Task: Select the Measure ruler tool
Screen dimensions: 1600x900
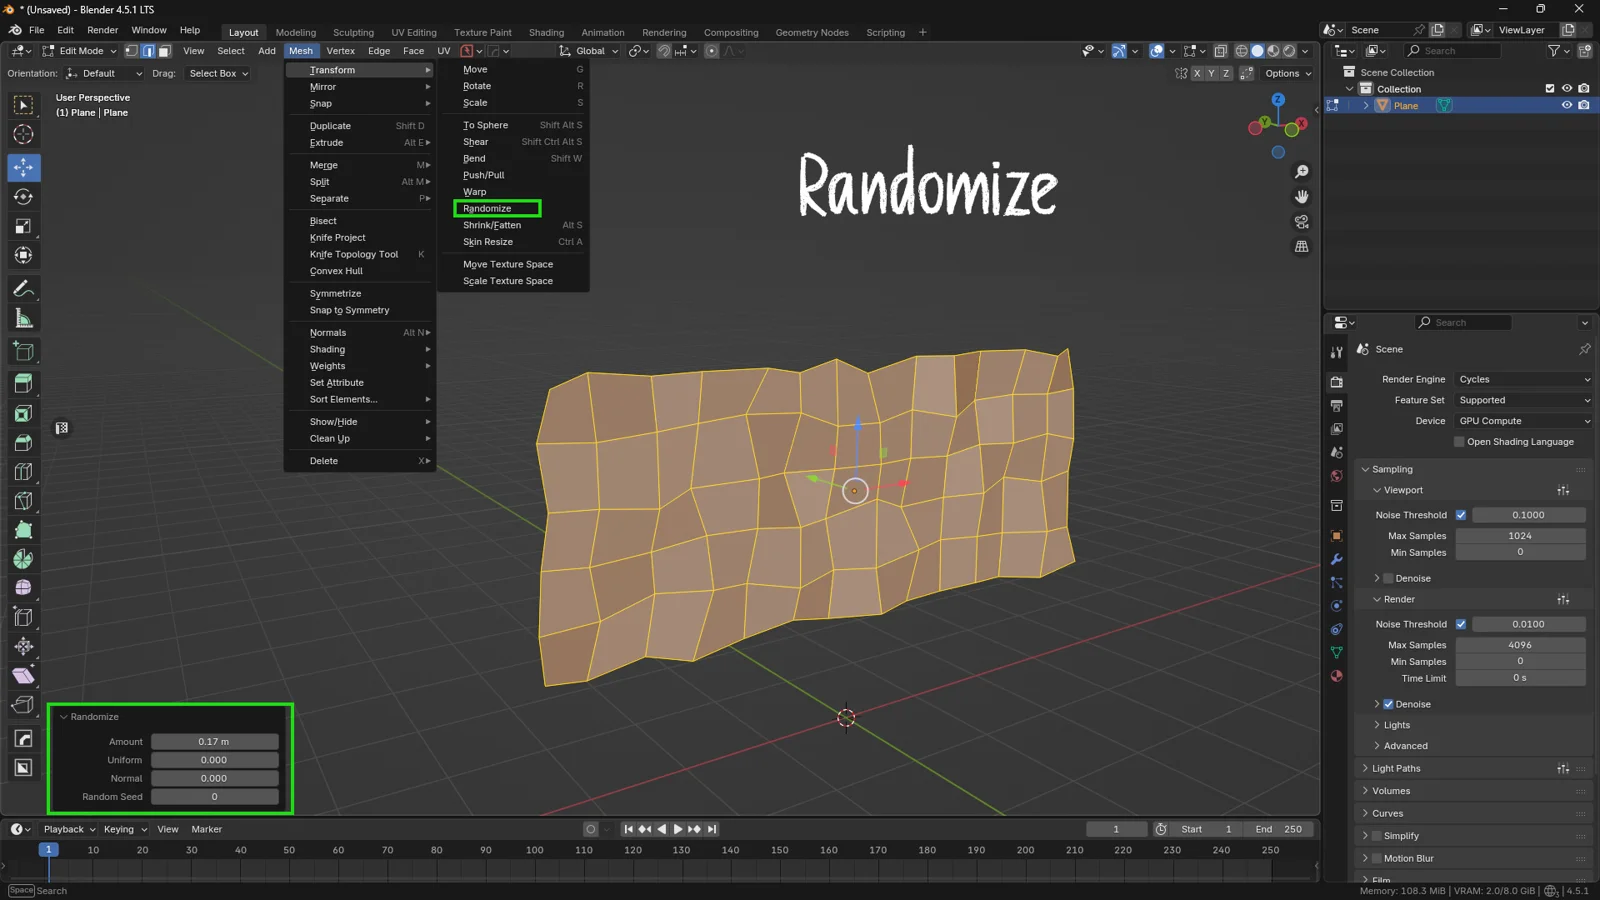Action: pos(23,319)
